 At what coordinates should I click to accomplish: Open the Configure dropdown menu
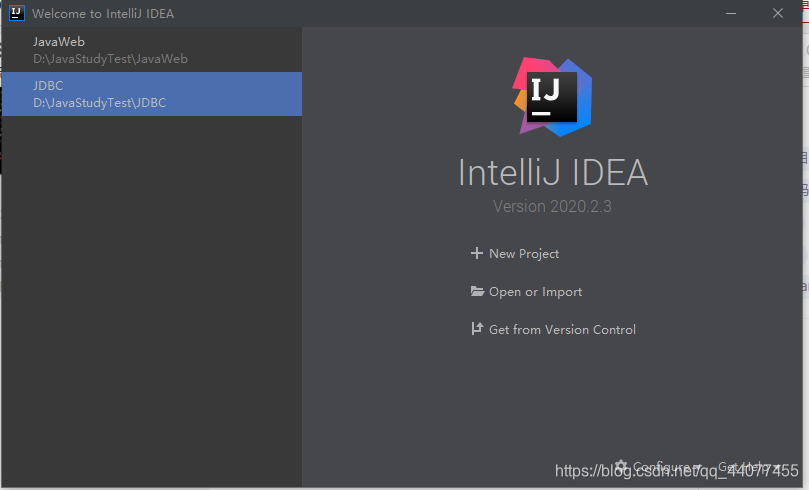click(x=667, y=467)
